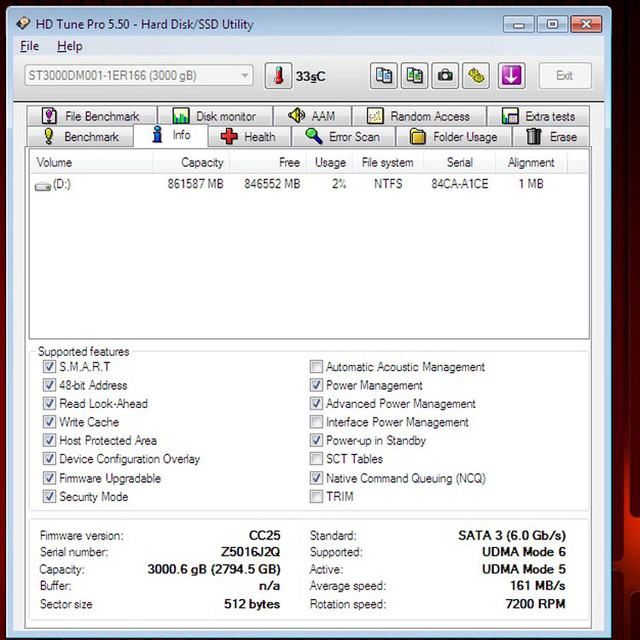The width and height of the screenshot is (640, 640).
Task: Toggle the Advanced Power Management checkbox
Action: (x=316, y=403)
